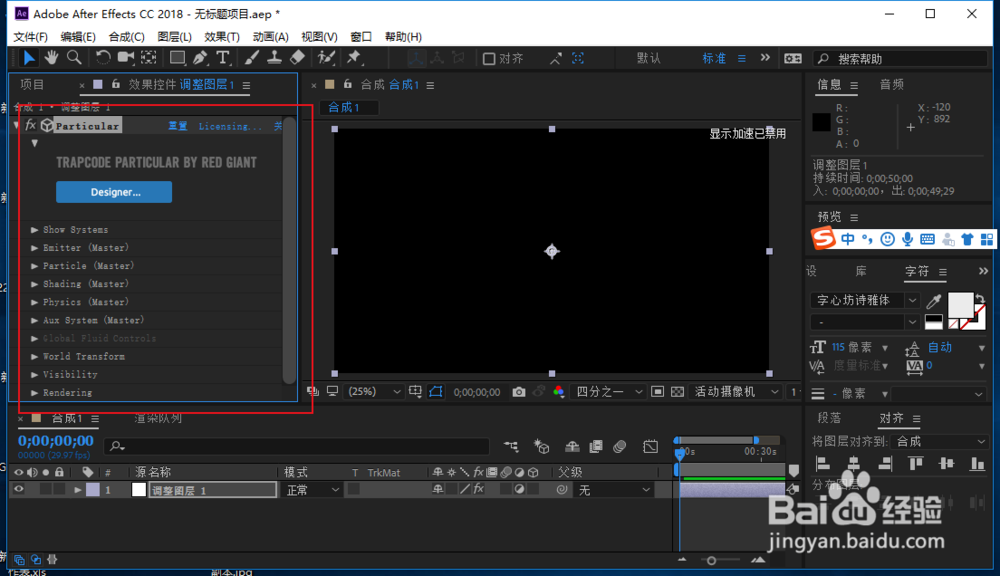This screenshot has height=576, width=1000.
Task: Select the Rotation tool
Action: click(103, 58)
